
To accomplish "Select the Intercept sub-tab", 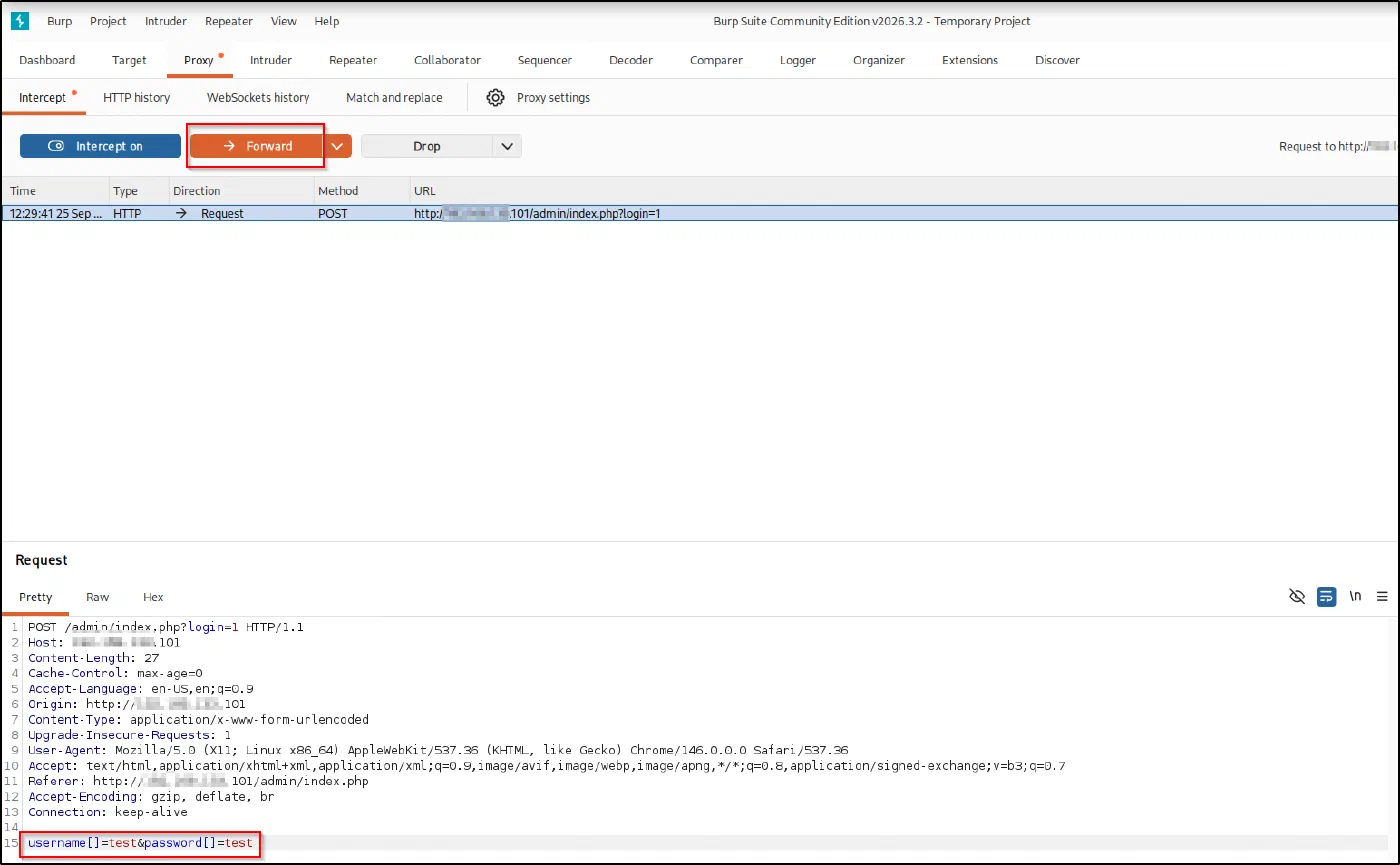I will pyautogui.click(x=42, y=97).
